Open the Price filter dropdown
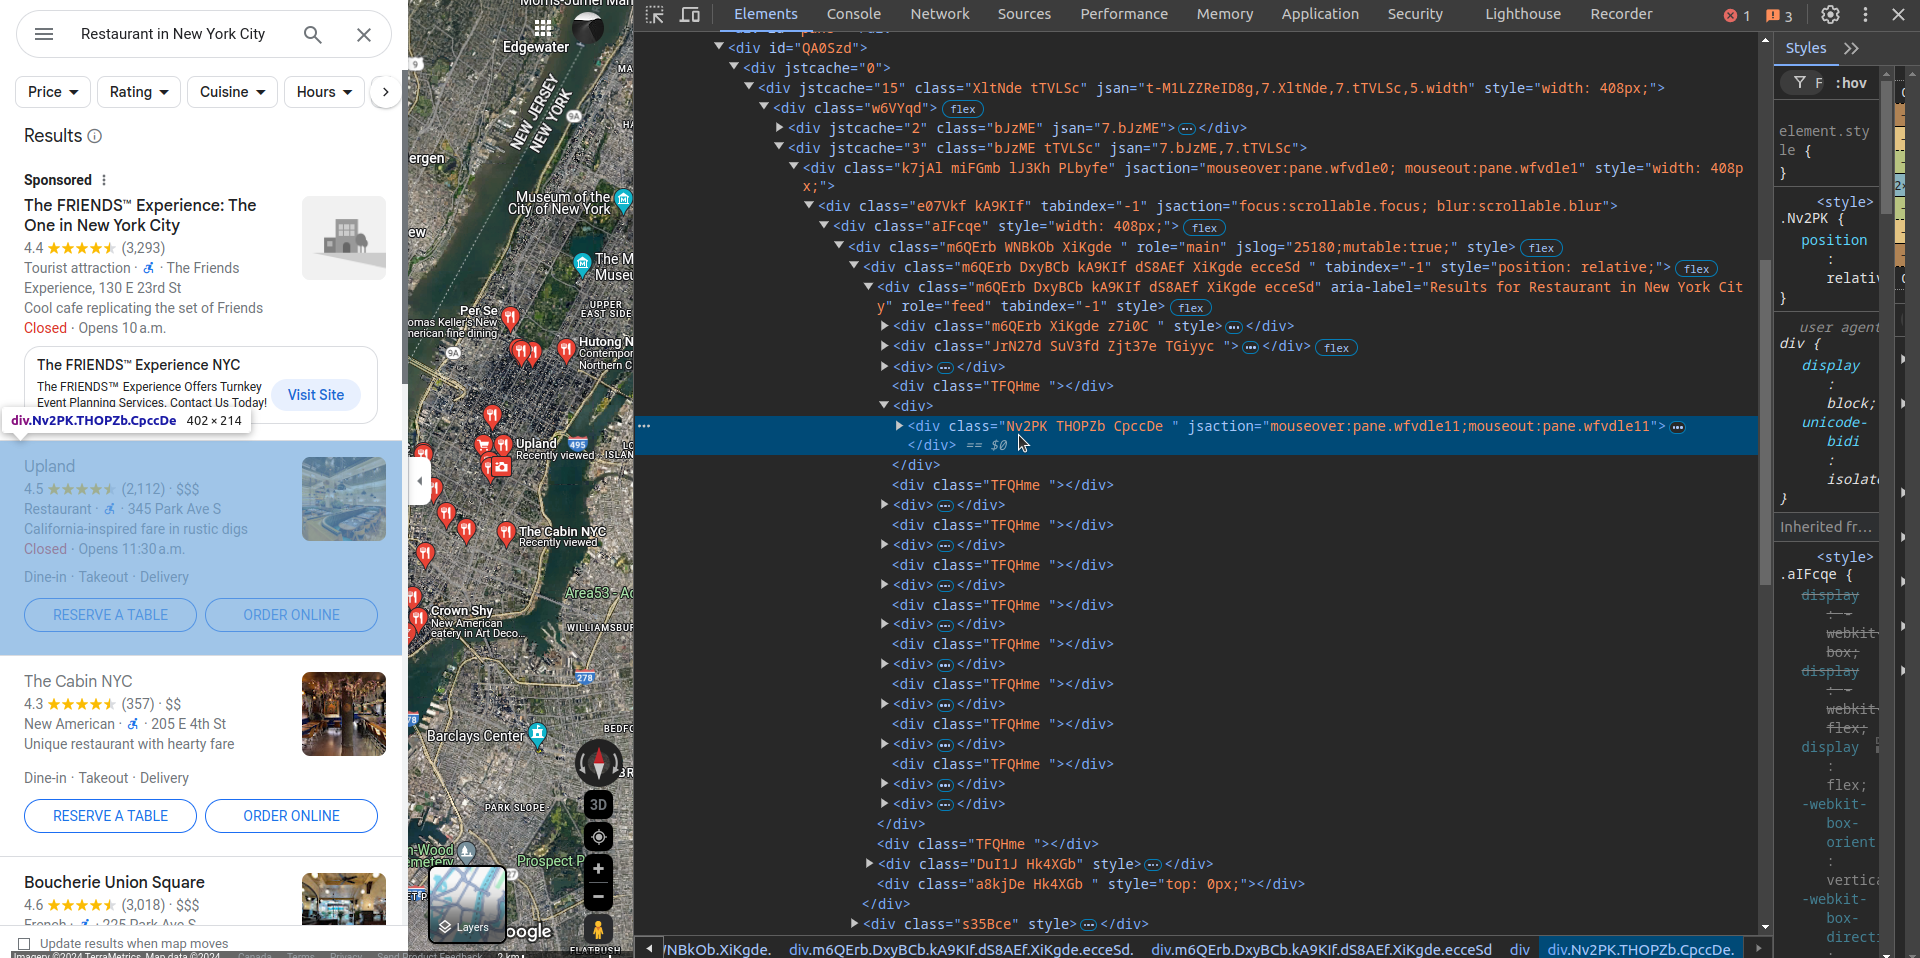1920x958 pixels. coord(53,92)
